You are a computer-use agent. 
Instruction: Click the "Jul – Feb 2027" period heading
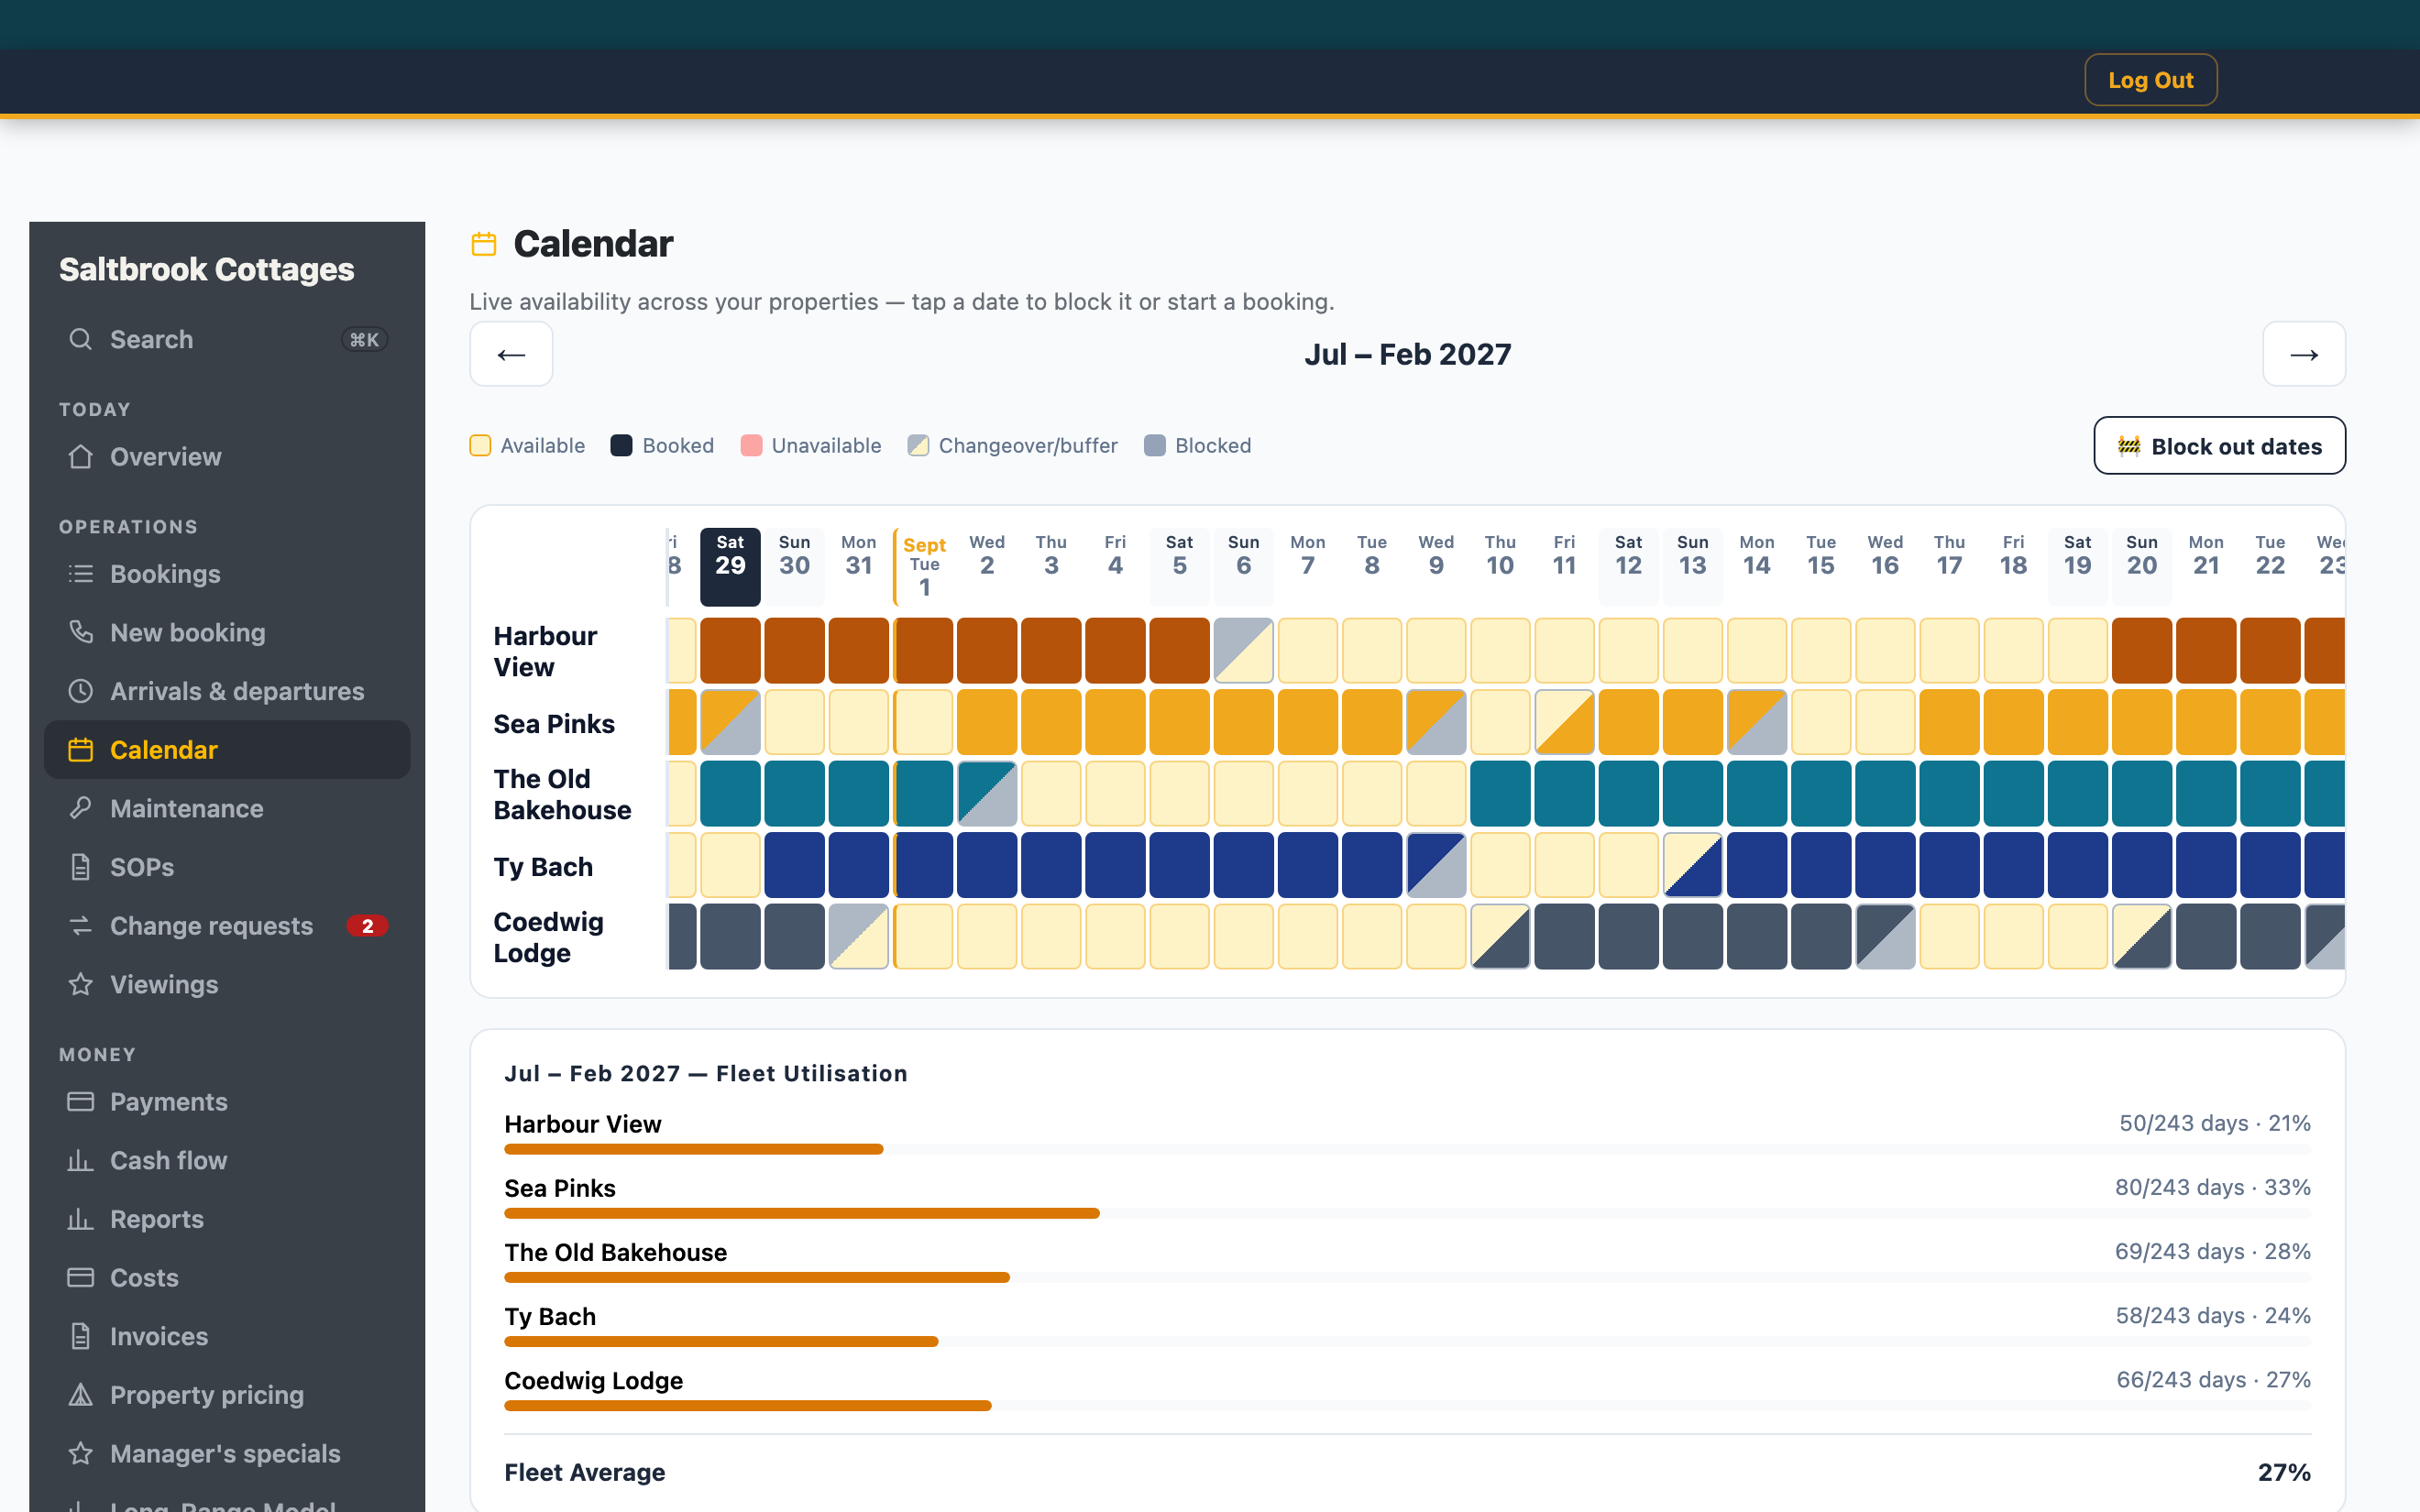pyautogui.click(x=1407, y=354)
